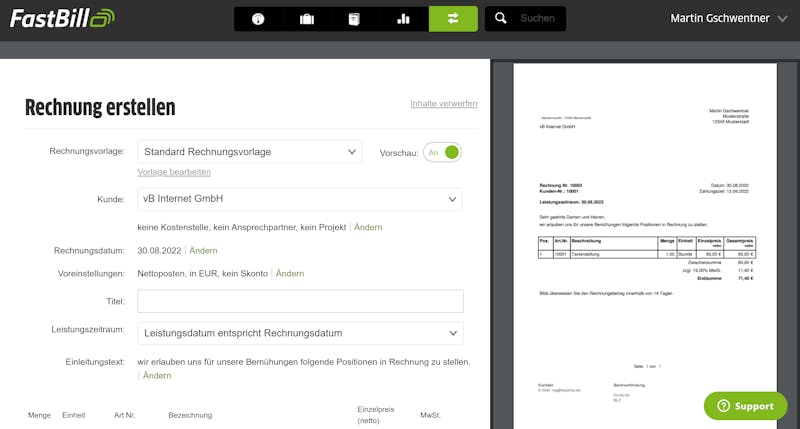Open the bar chart reports icon
This screenshot has width=800, height=429.
point(403,19)
